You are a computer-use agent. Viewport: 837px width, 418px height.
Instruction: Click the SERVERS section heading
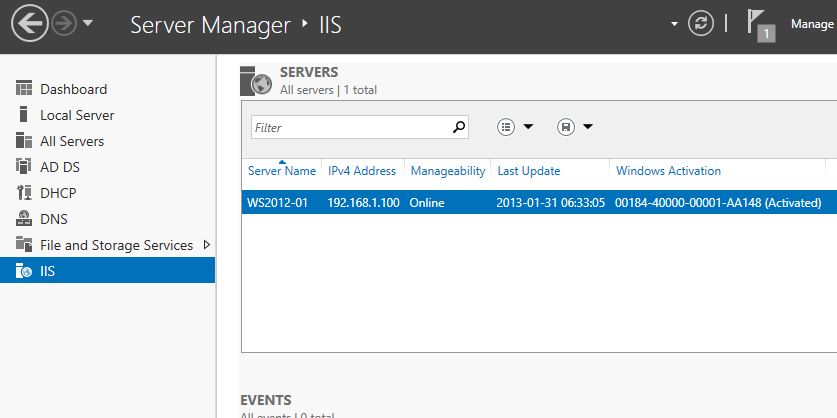point(309,72)
